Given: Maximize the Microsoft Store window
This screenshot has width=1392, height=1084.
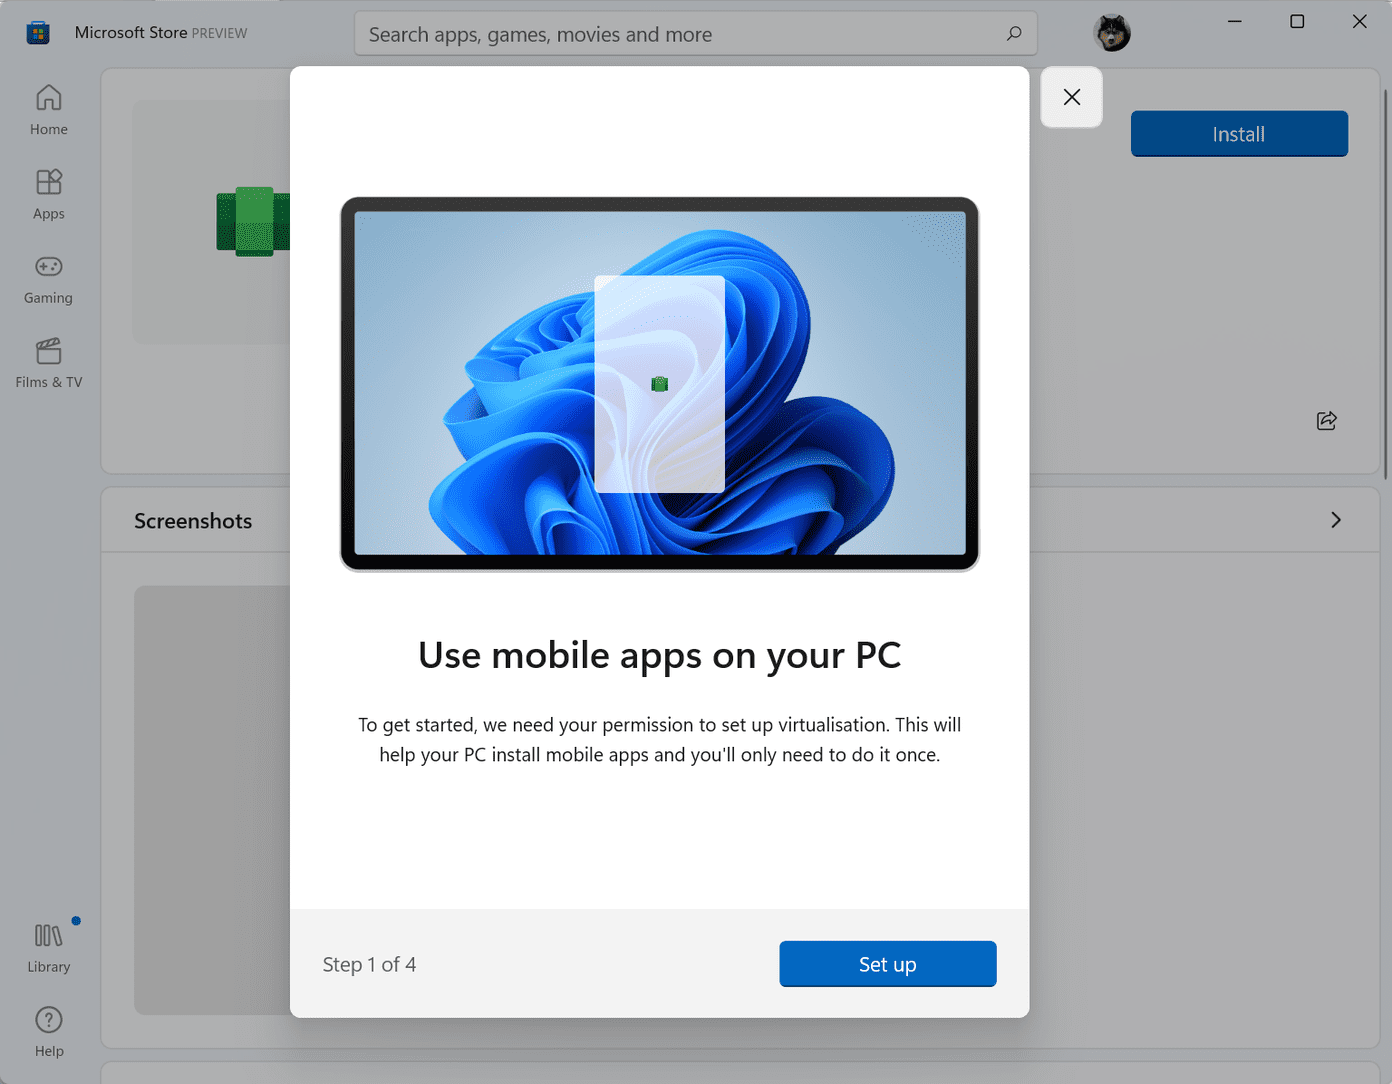Looking at the screenshot, I should pos(1297,21).
